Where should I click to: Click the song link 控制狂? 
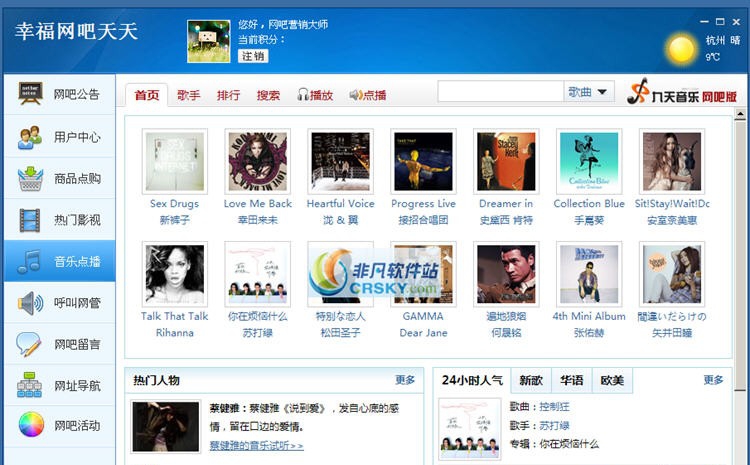pos(554,407)
